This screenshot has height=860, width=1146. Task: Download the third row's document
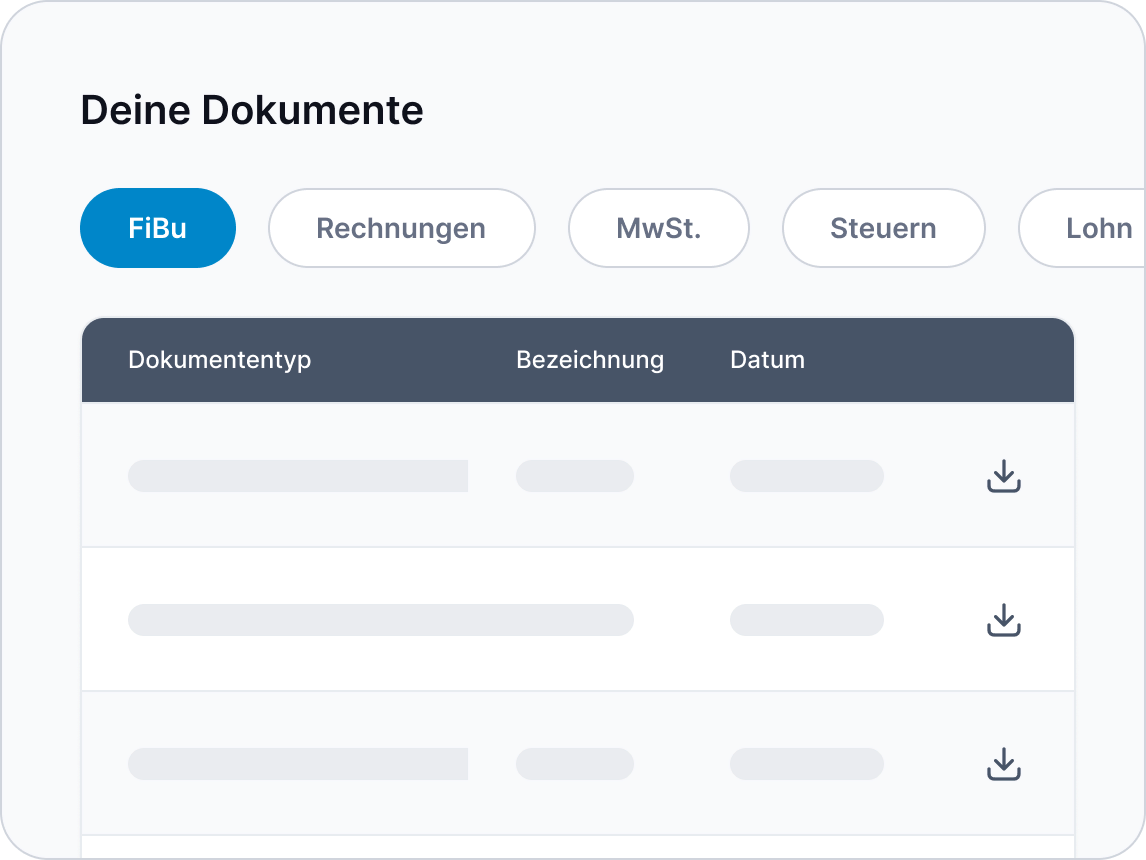pos(1003,764)
